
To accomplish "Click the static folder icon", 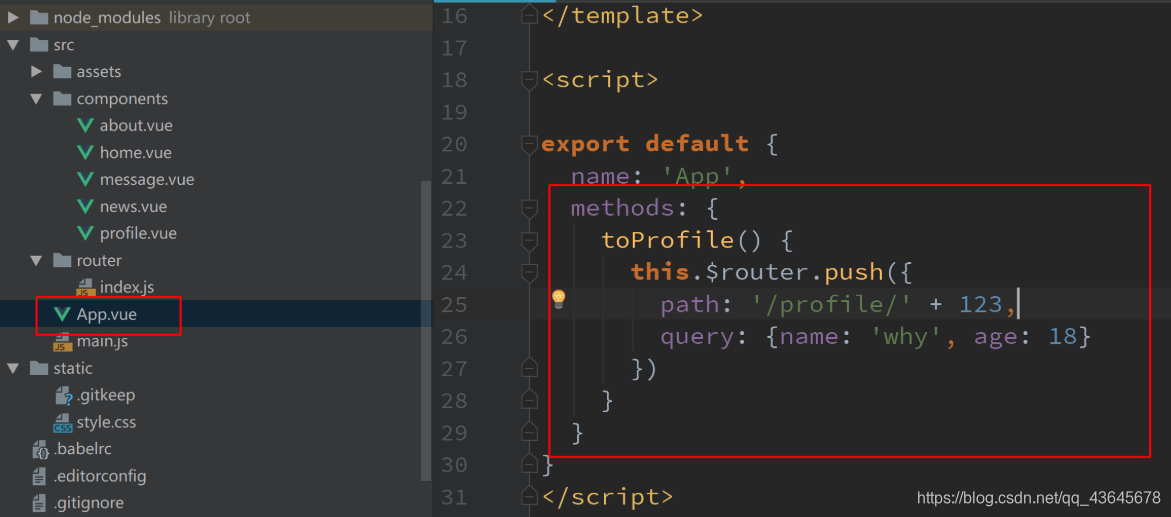I will (x=39, y=368).
